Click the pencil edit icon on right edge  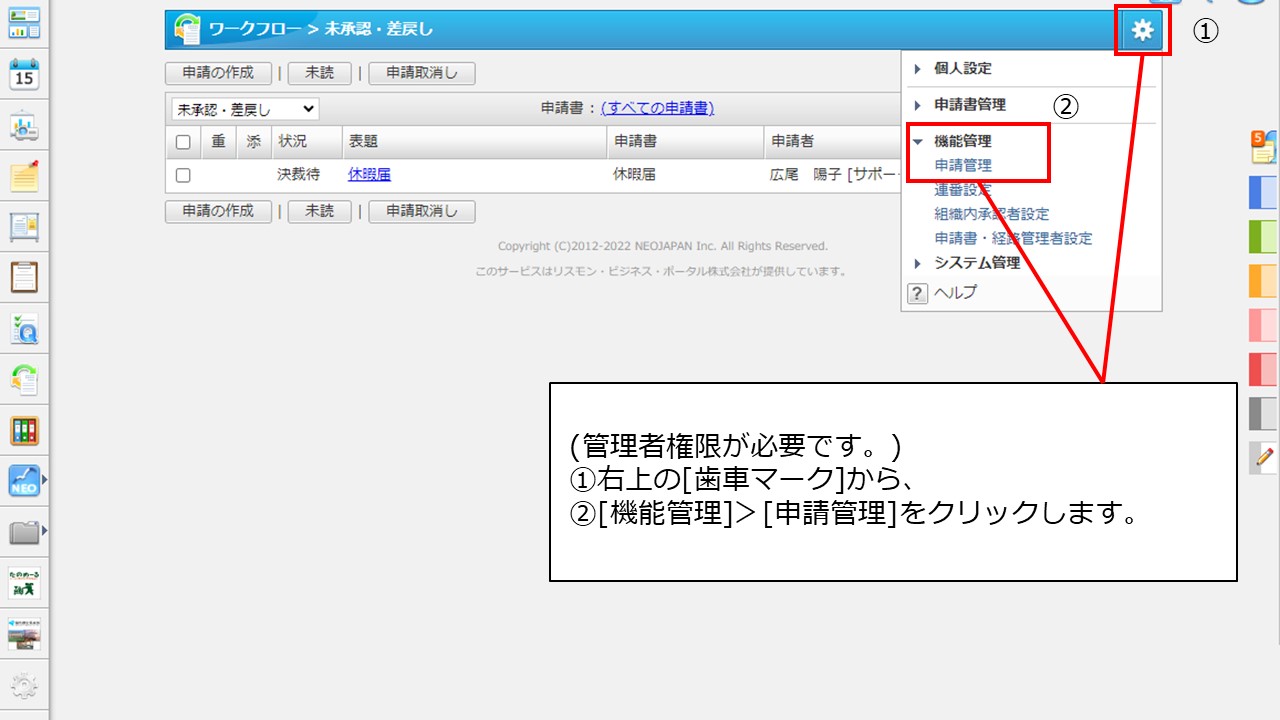[1263, 457]
